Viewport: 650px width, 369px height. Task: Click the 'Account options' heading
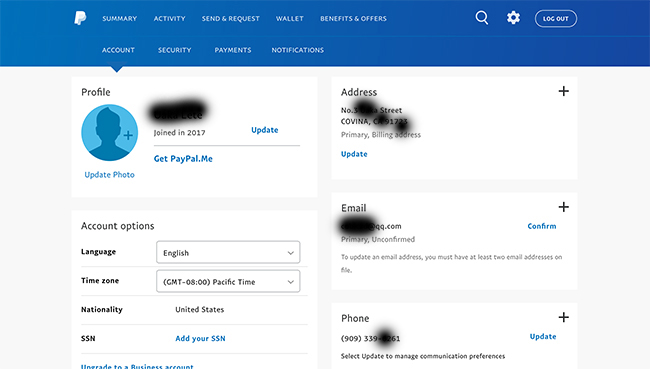(x=118, y=226)
